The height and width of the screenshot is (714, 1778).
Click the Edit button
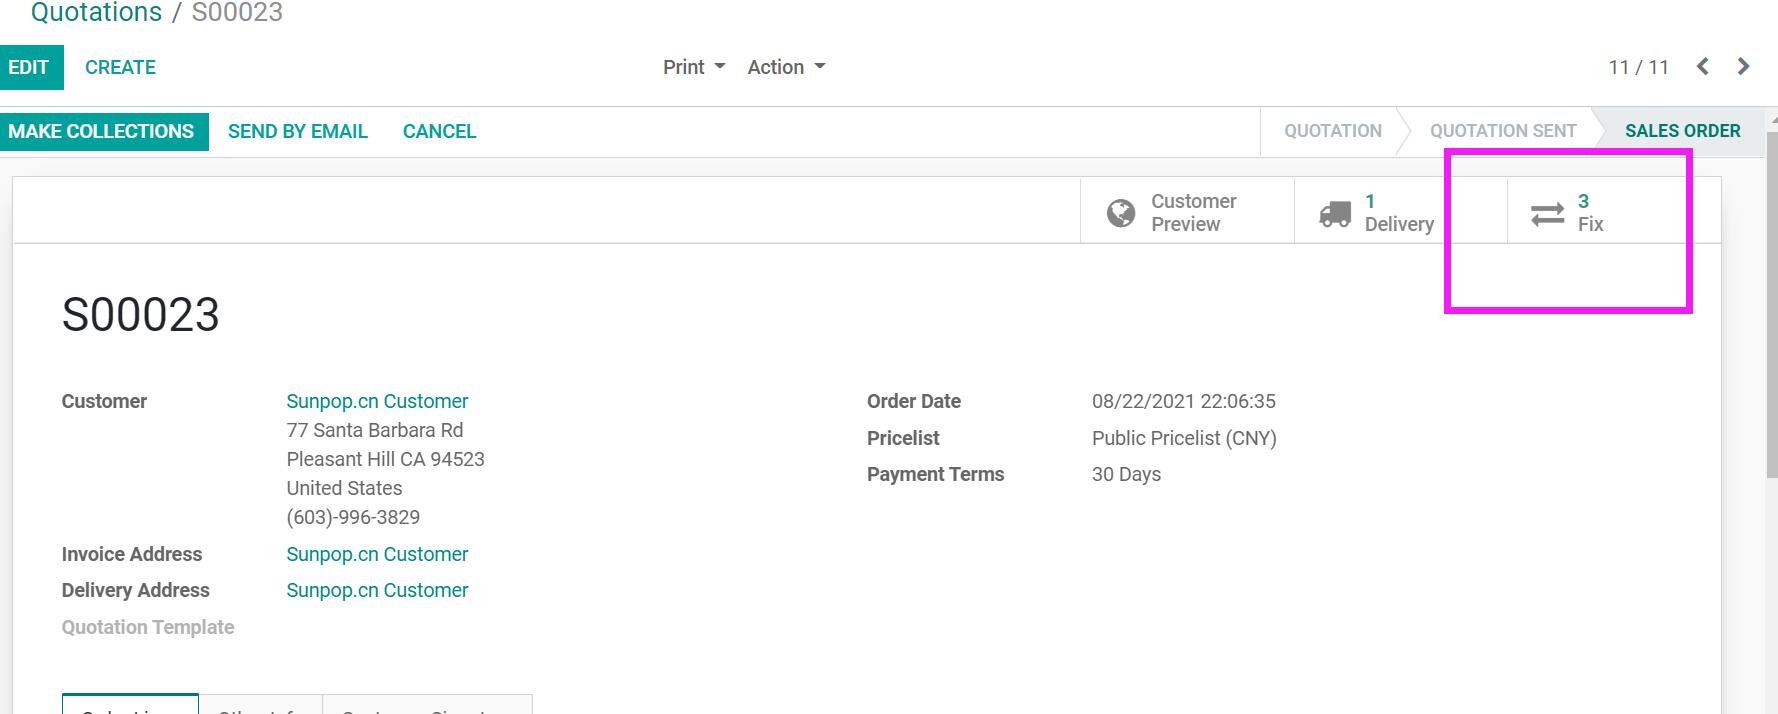(x=29, y=67)
